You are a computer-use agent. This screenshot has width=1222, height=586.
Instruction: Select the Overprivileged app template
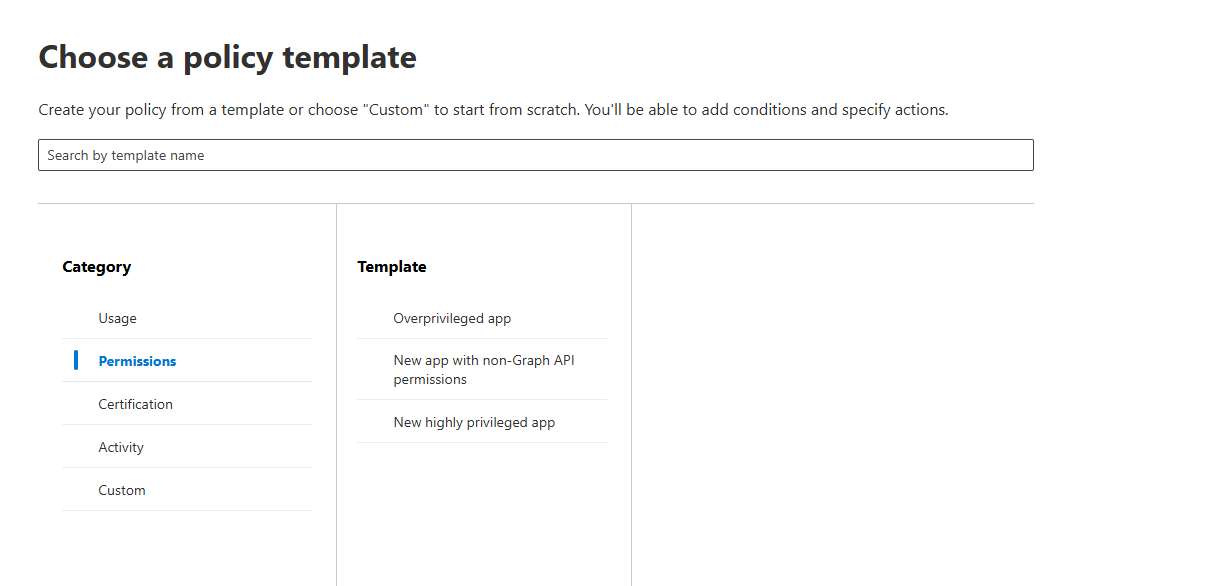pos(452,318)
